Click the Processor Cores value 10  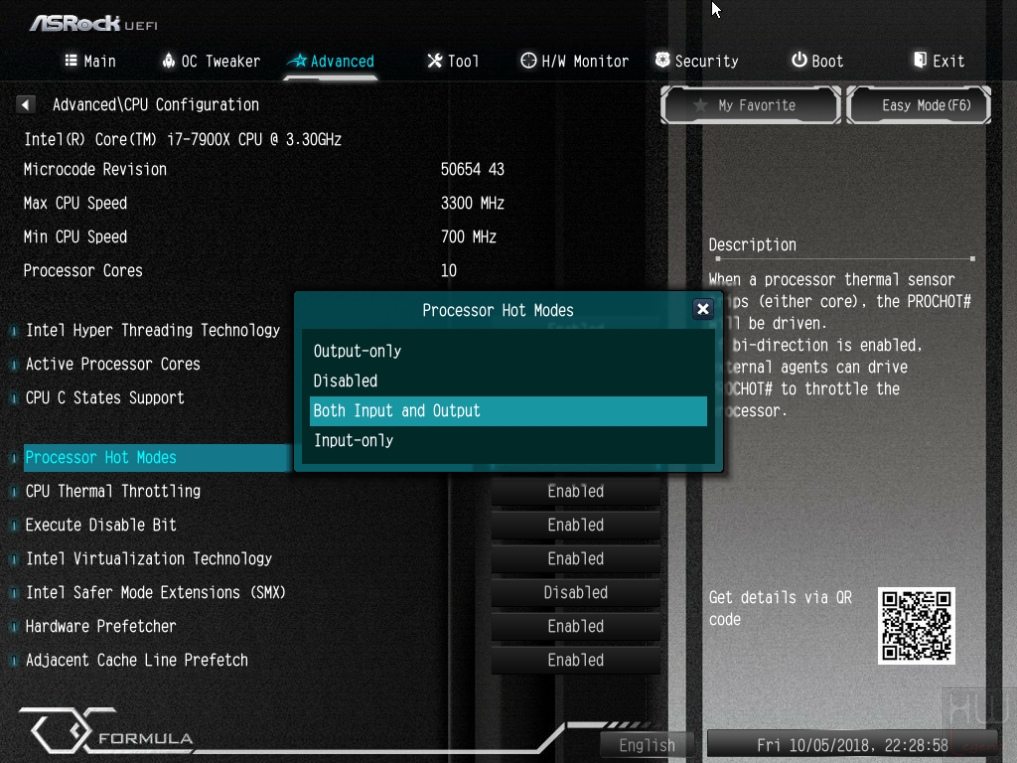point(448,271)
